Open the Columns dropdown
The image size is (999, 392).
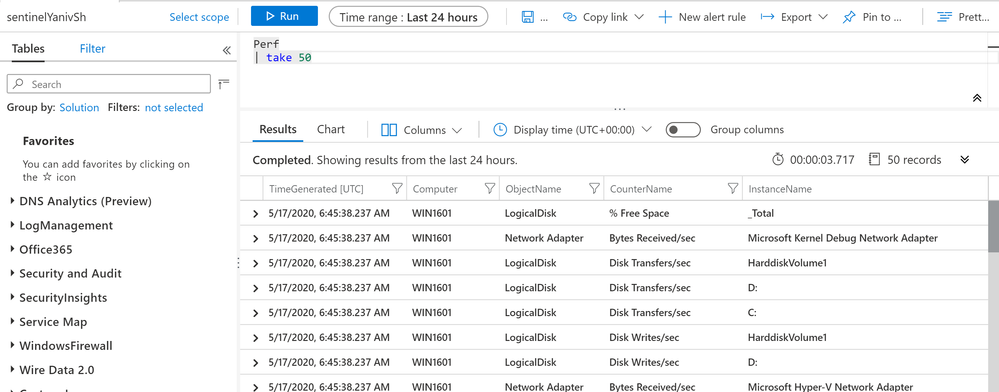click(x=421, y=130)
